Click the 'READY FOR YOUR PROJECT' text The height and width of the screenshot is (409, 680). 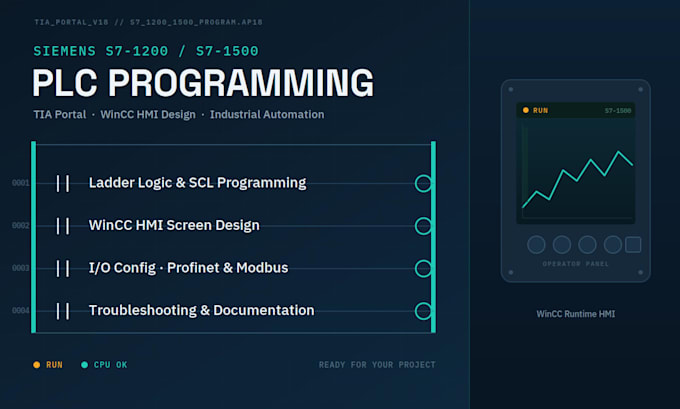tap(377, 365)
